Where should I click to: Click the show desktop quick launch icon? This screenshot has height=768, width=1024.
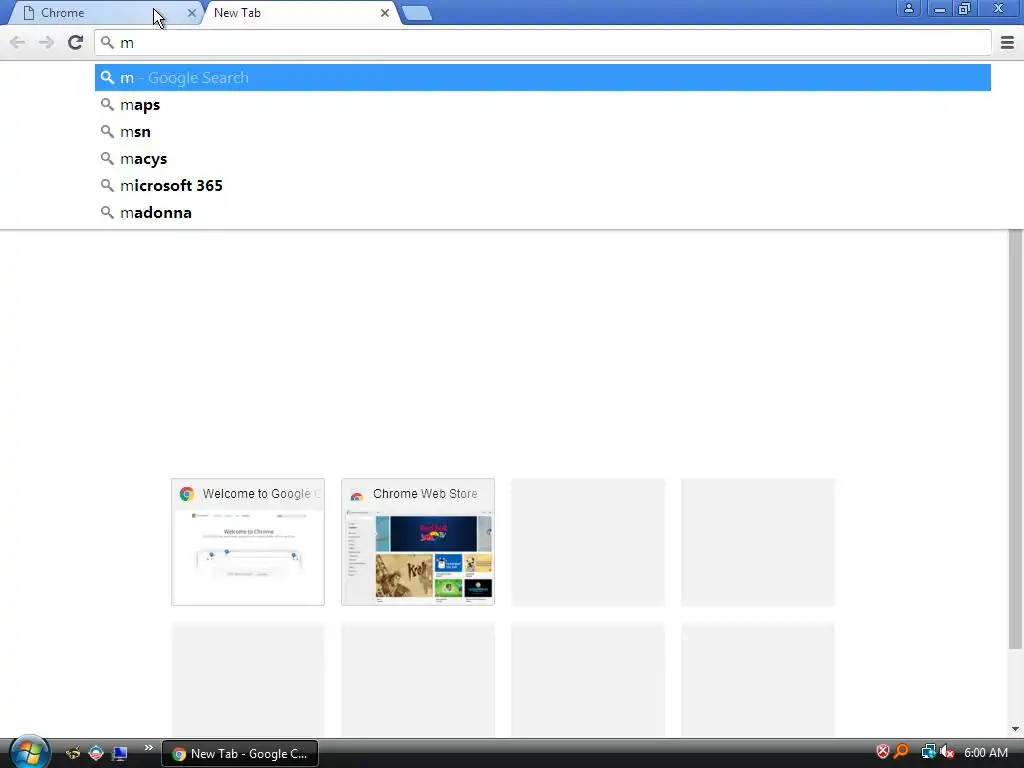pos(120,754)
